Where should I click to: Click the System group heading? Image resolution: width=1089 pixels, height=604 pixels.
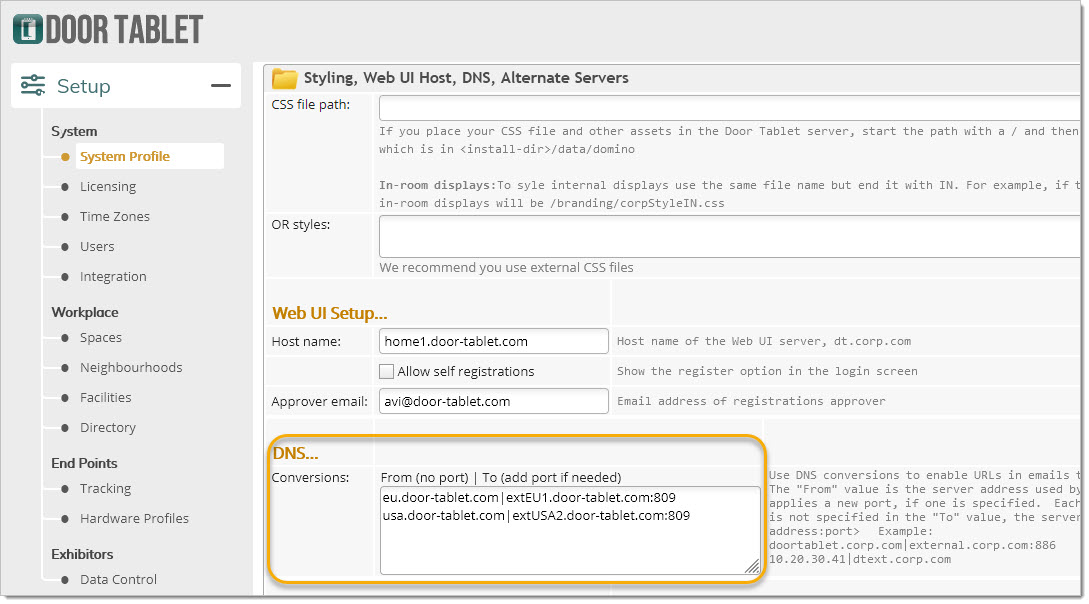(x=74, y=131)
